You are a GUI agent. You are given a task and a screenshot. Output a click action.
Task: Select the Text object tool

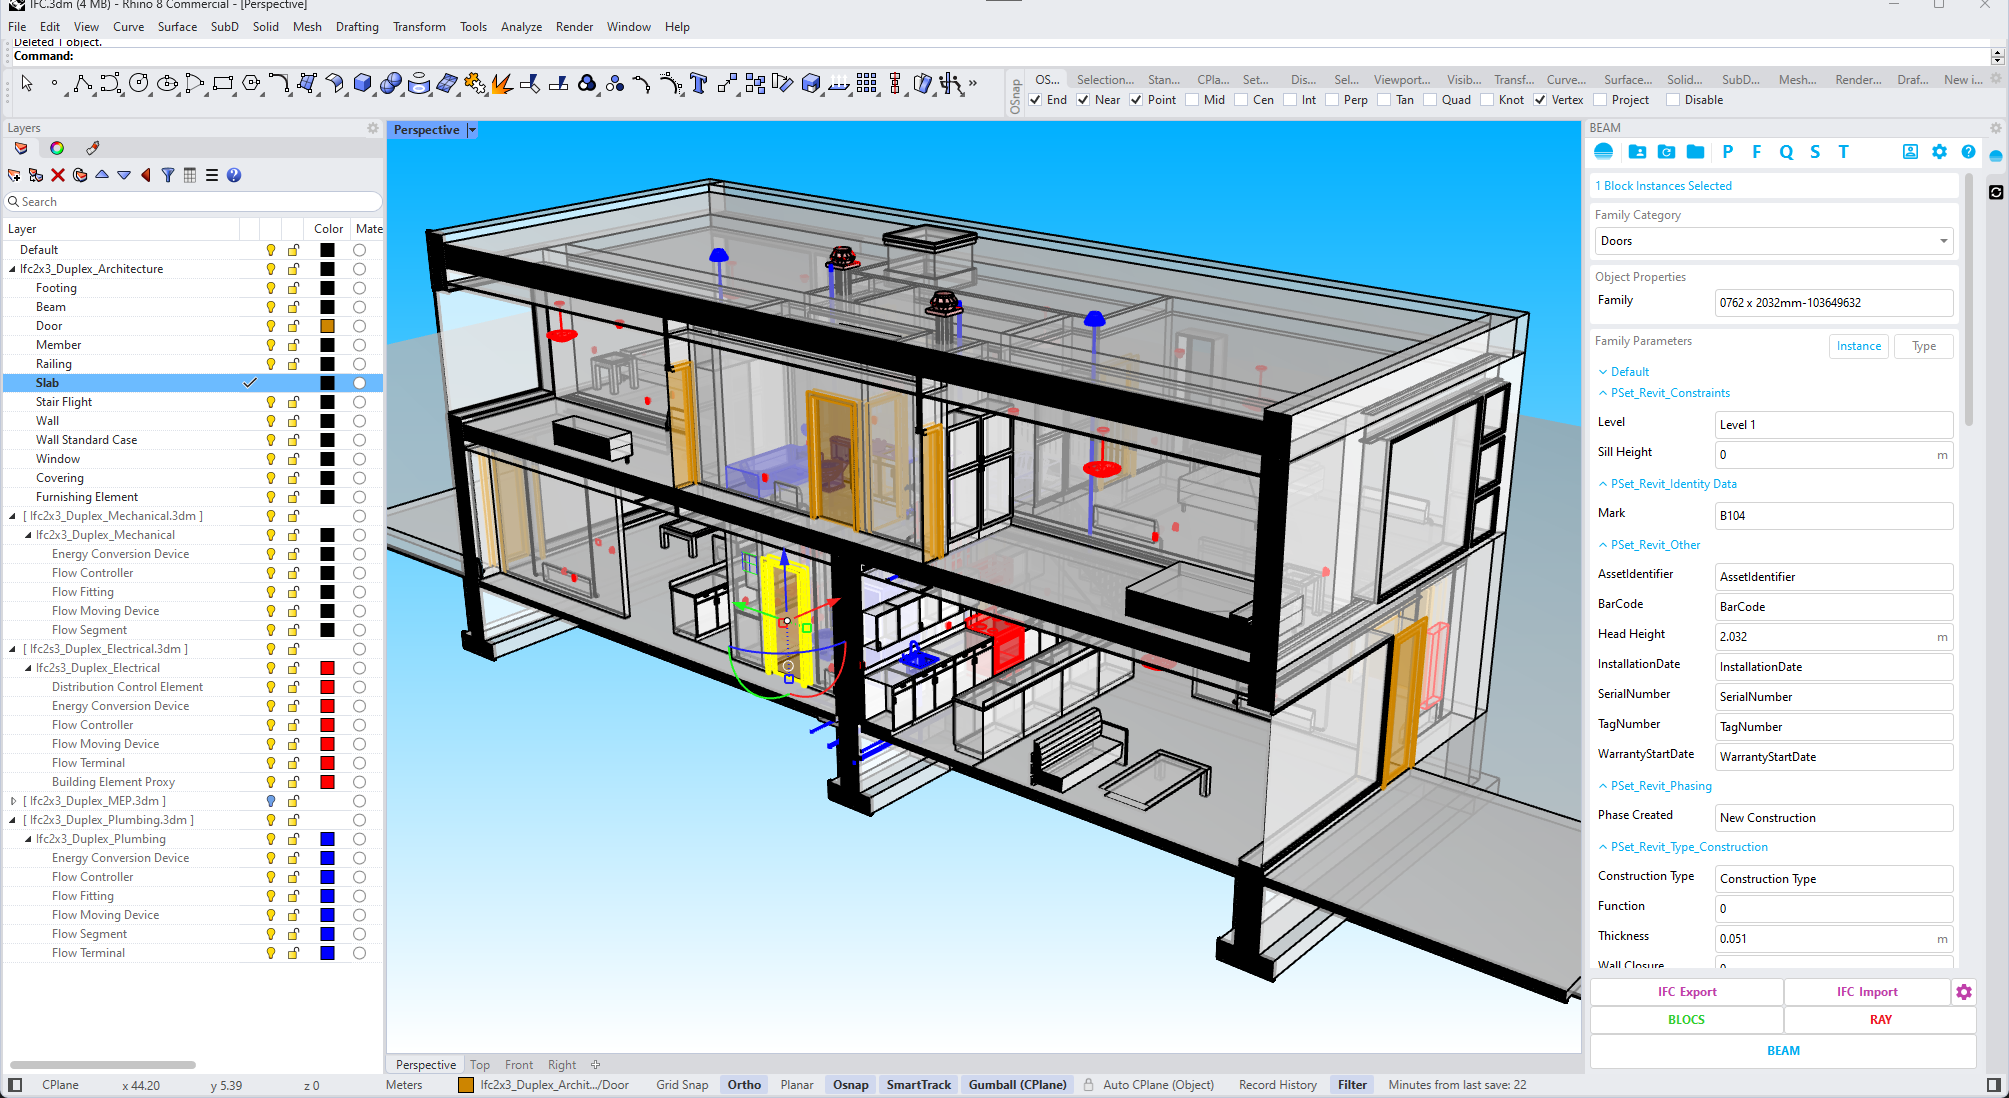698,84
